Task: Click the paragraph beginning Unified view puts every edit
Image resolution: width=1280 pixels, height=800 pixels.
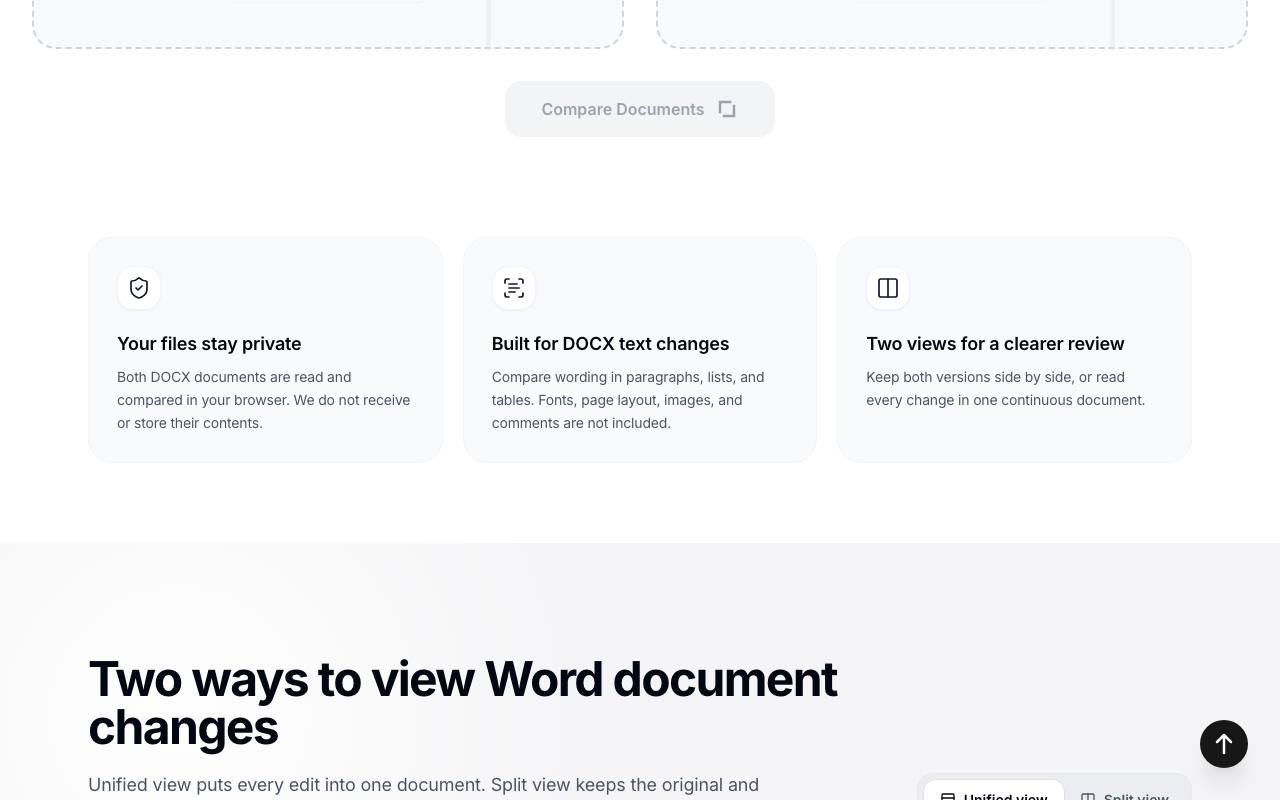Action: click(424, 786)
